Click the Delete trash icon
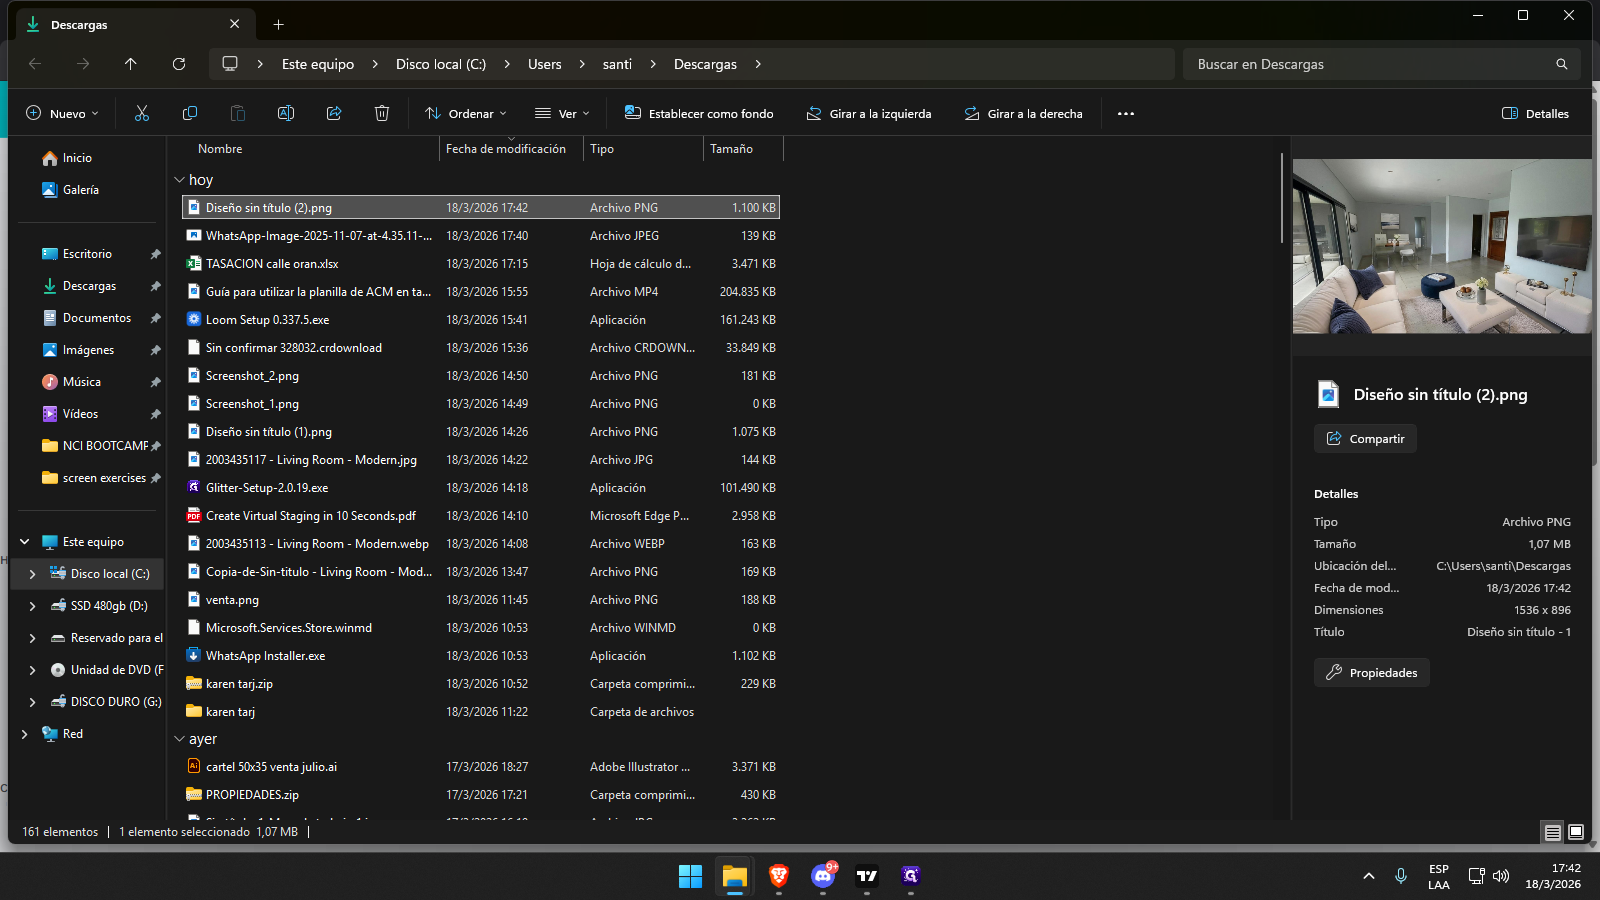This screenshot has width=1600, height=900. 382,114
